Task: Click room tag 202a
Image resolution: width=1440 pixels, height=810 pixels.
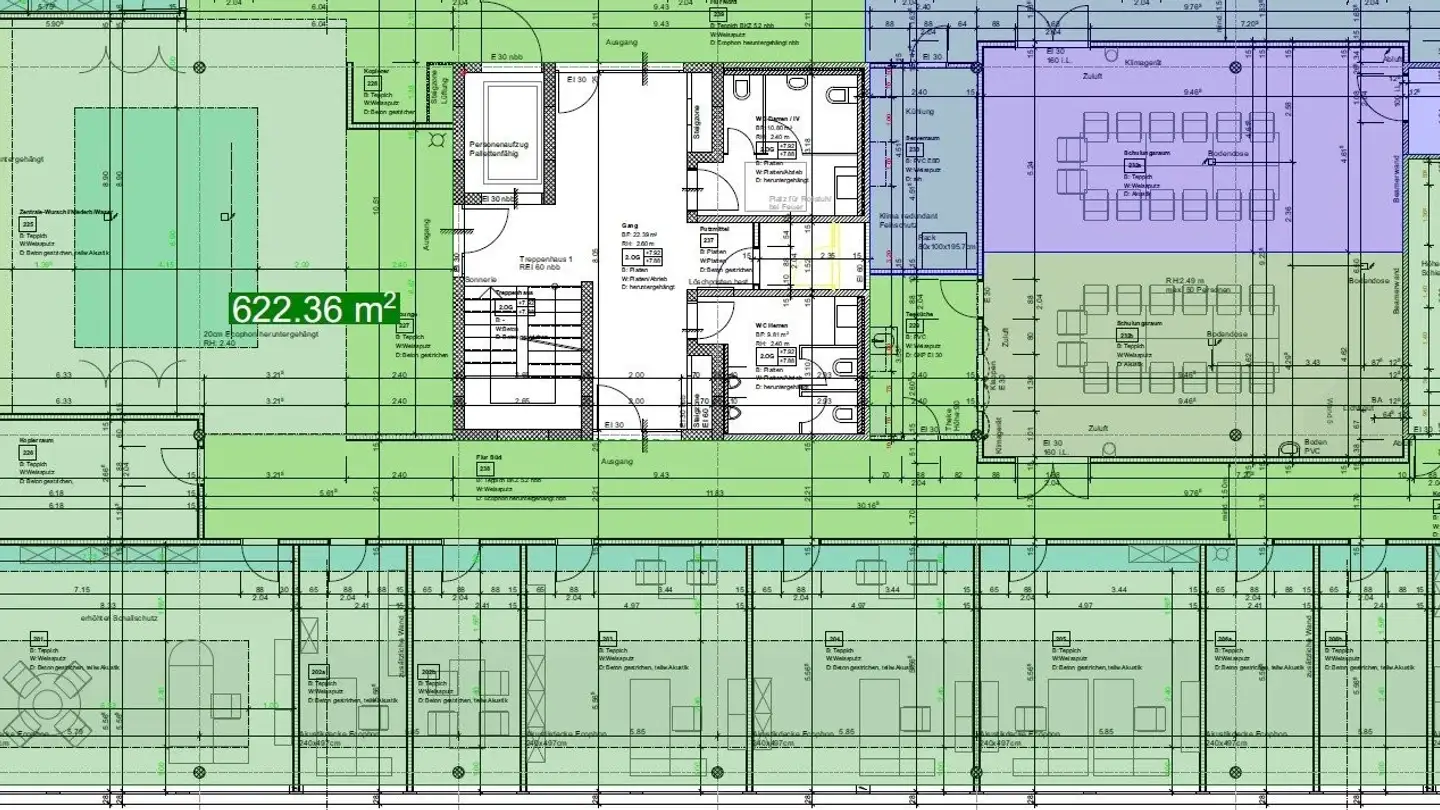Action: [318, 671]
